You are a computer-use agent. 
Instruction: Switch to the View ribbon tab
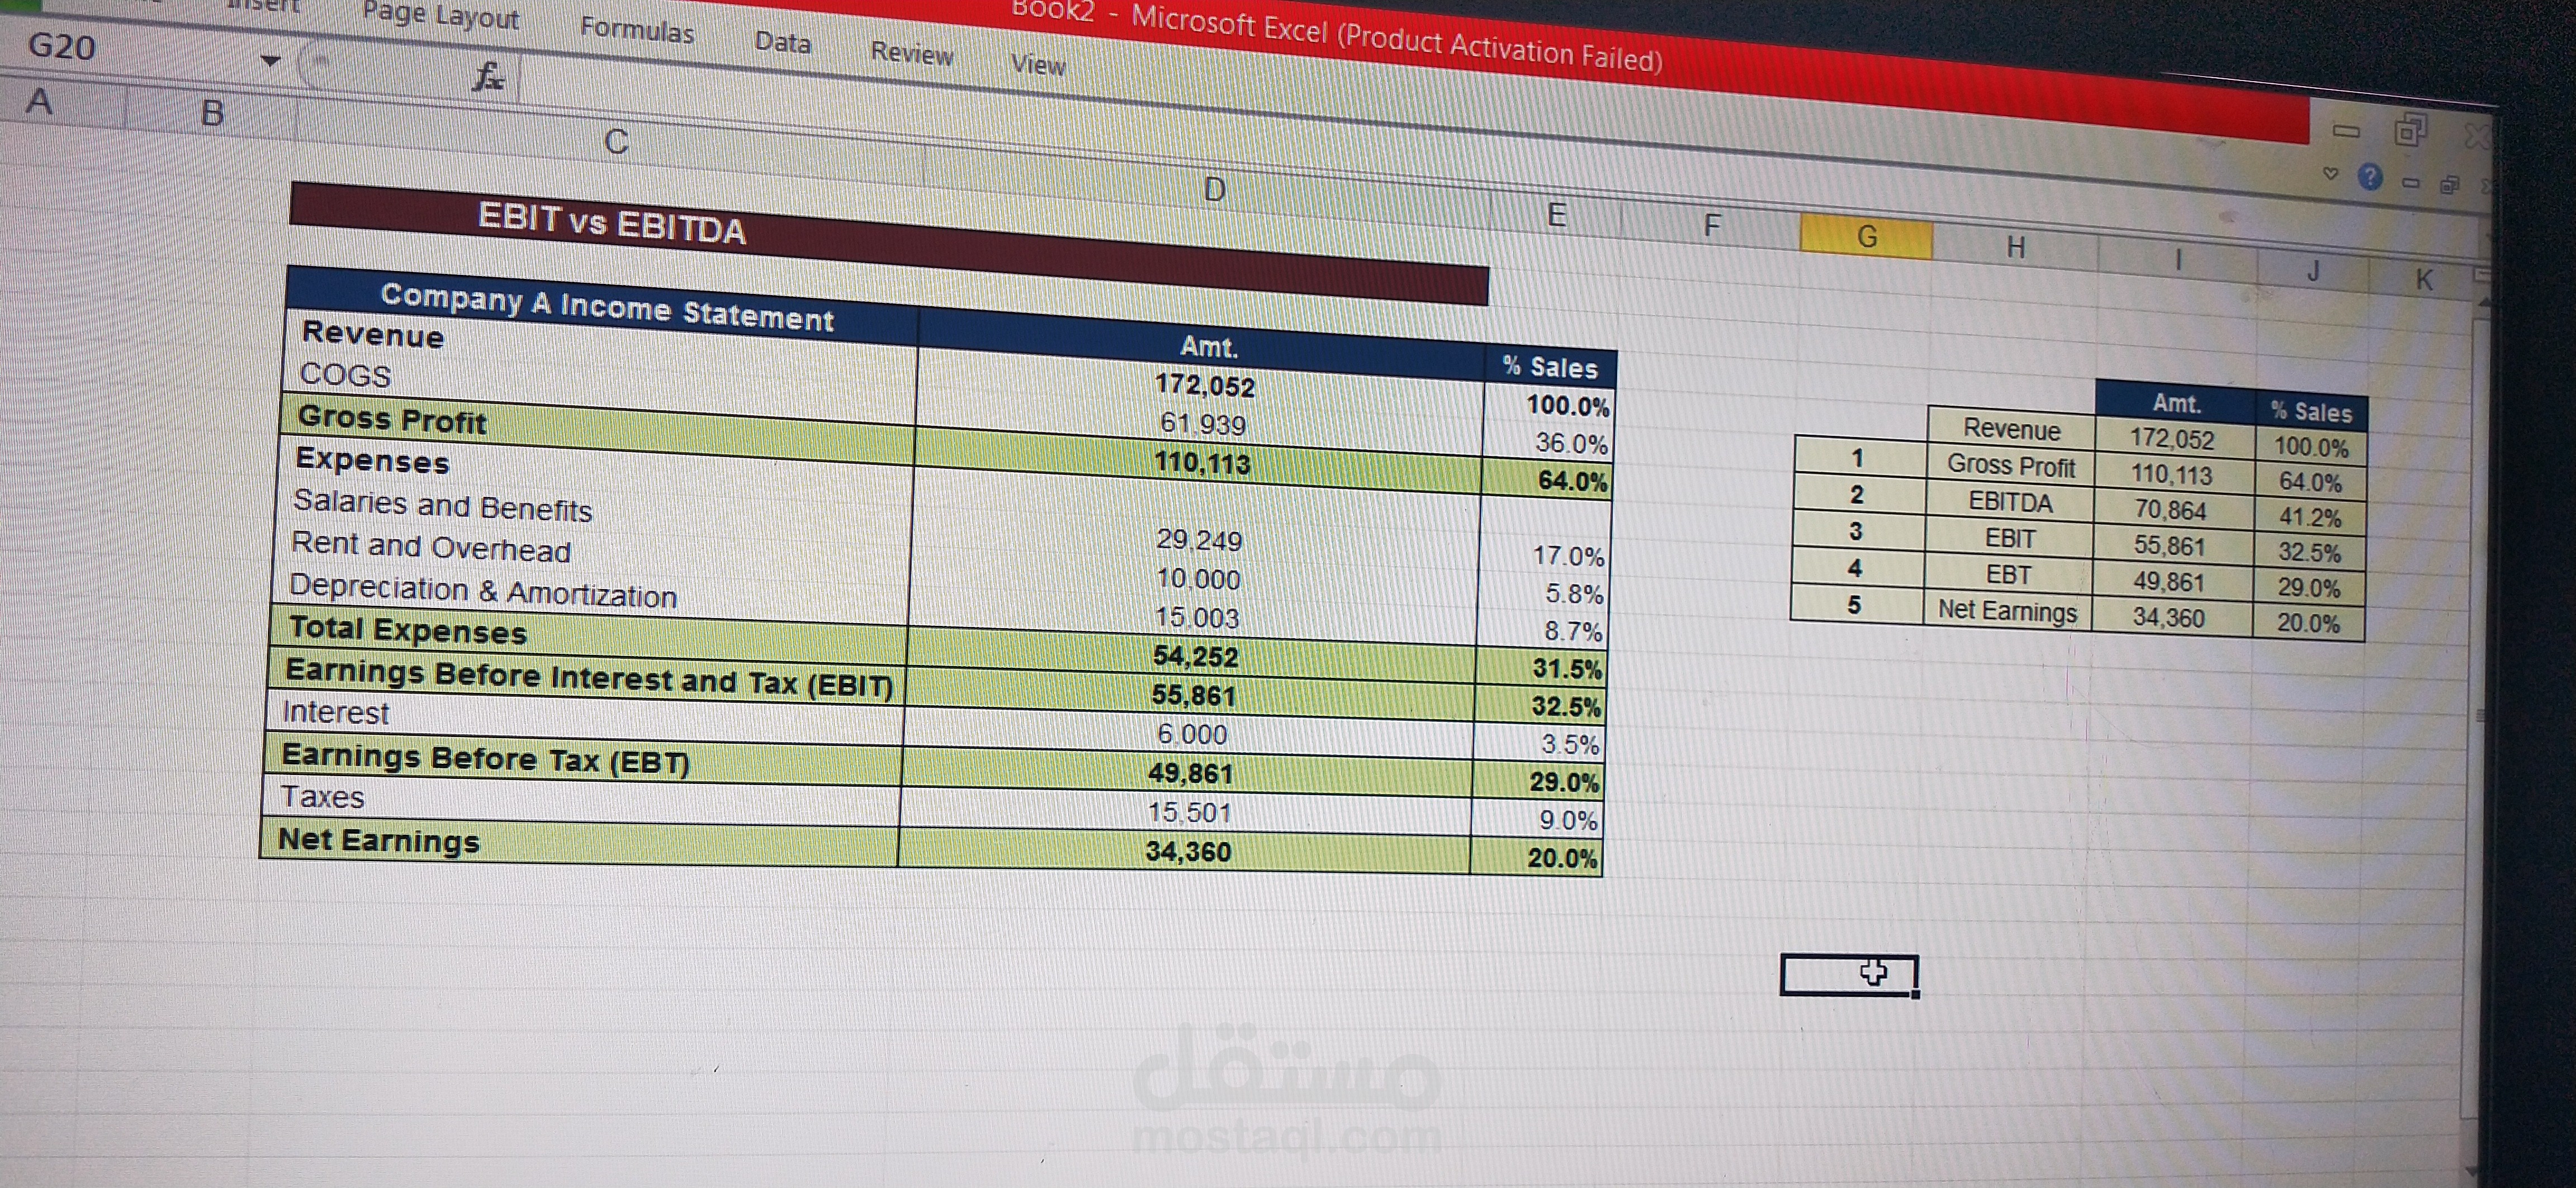coord(1038,65)
